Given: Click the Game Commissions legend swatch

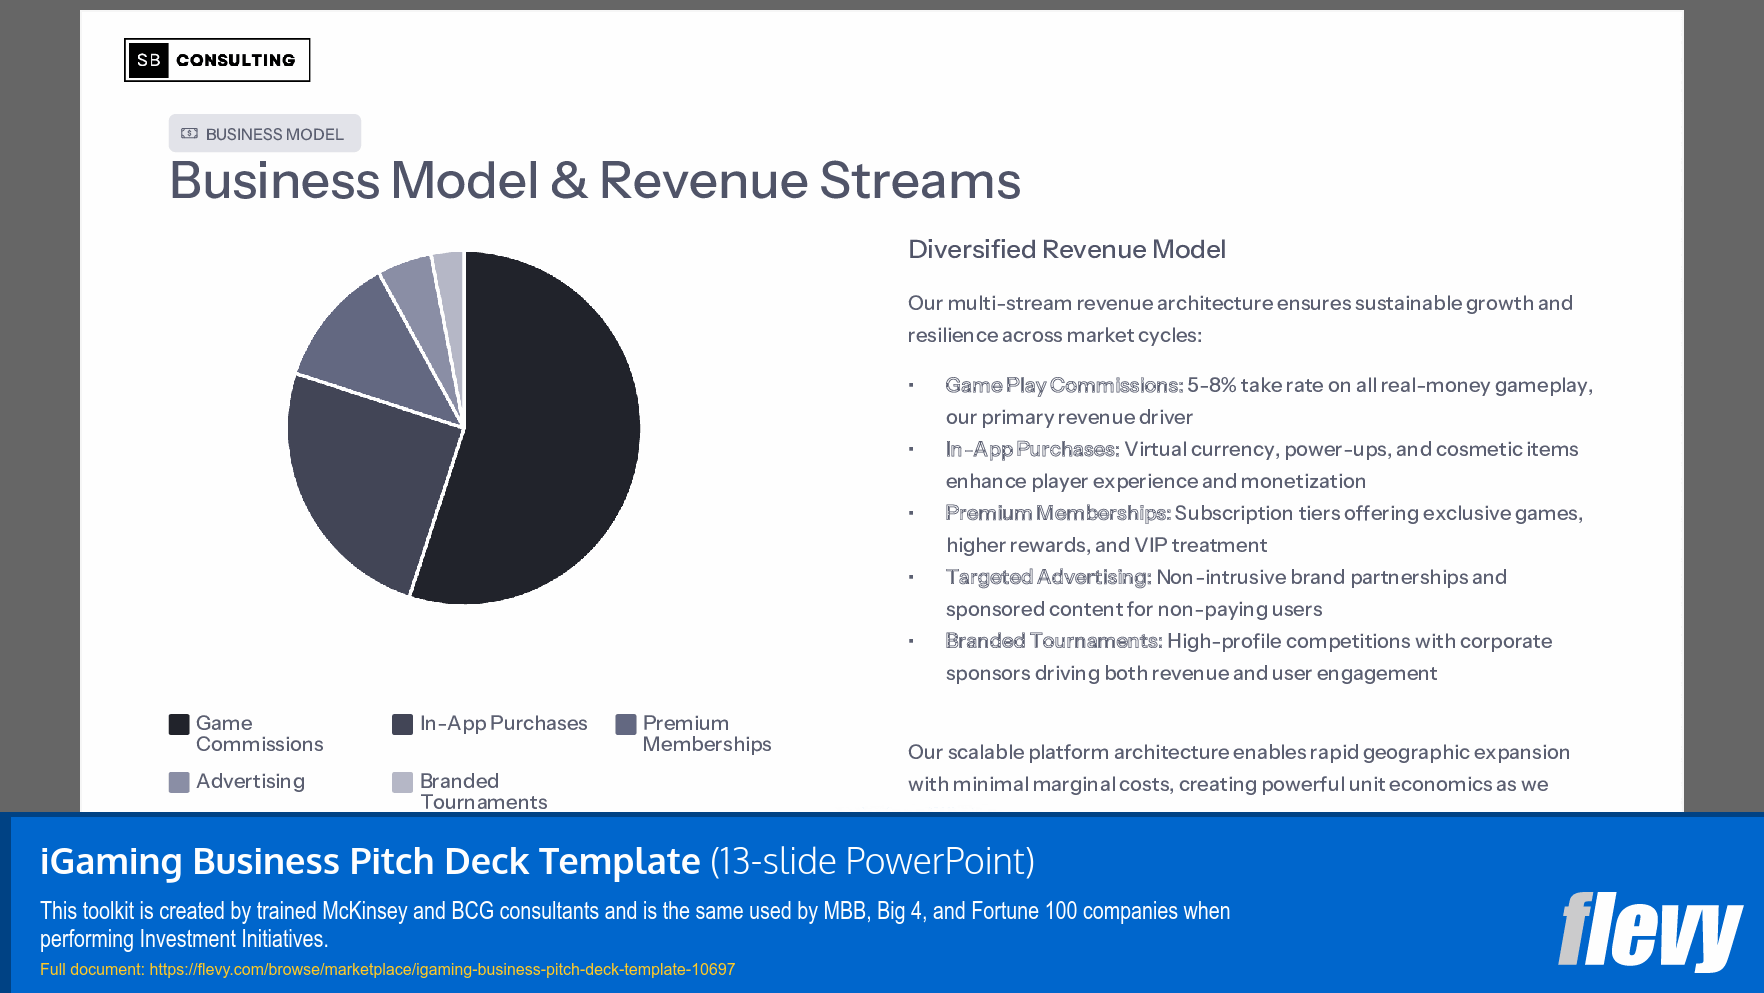Looking at the screenshot, I should [x=178, y=723].
